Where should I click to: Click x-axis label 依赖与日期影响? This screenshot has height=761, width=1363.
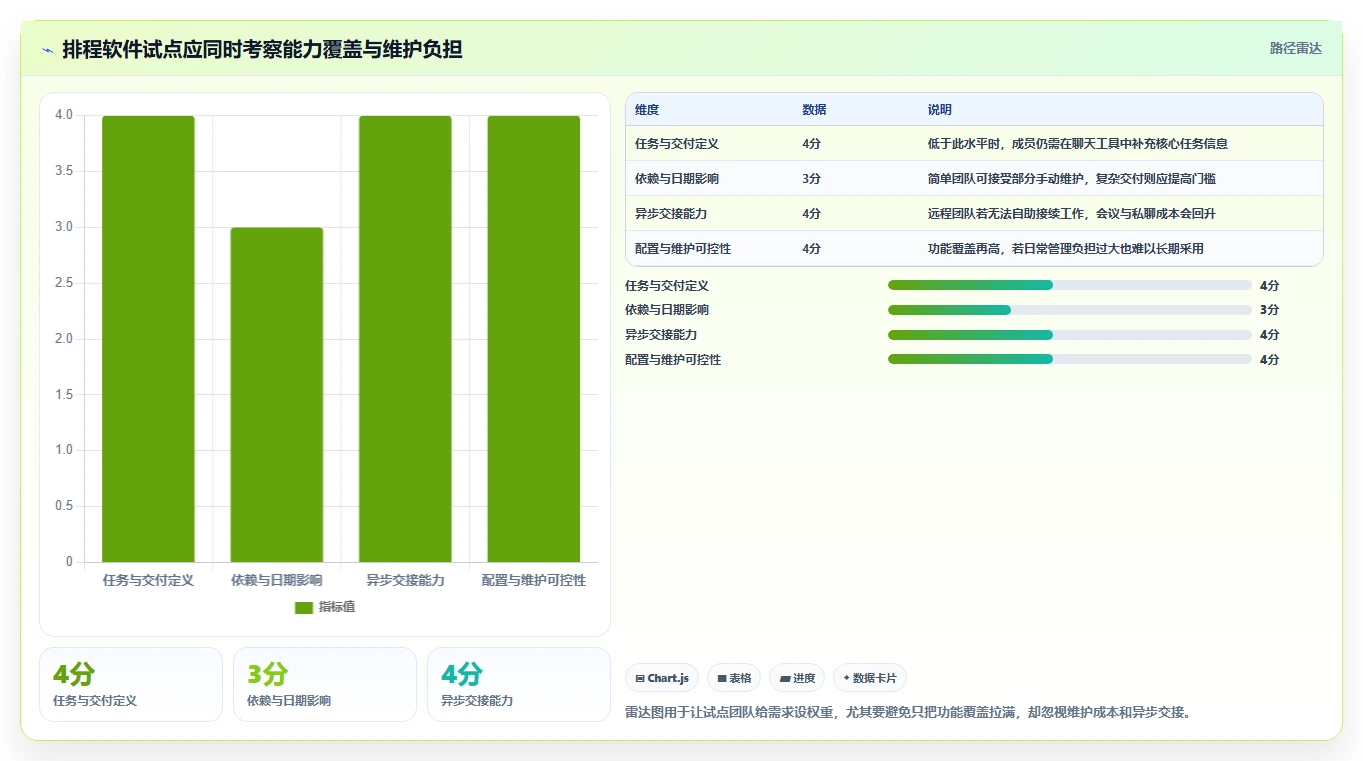(277, 580)
